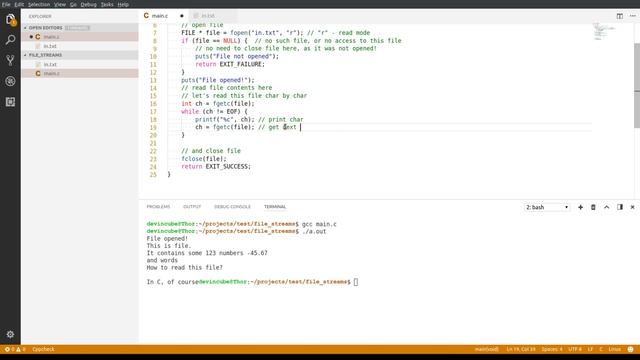Click the code minimap preview
640x360 pixels.
click(604, 31)
